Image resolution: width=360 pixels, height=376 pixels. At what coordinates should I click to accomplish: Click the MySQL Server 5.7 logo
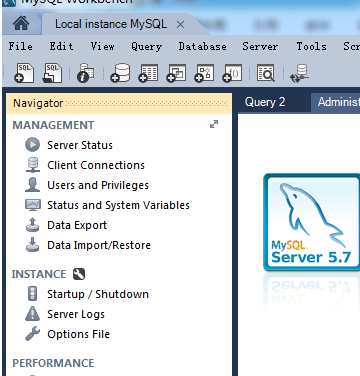point(312,222)
